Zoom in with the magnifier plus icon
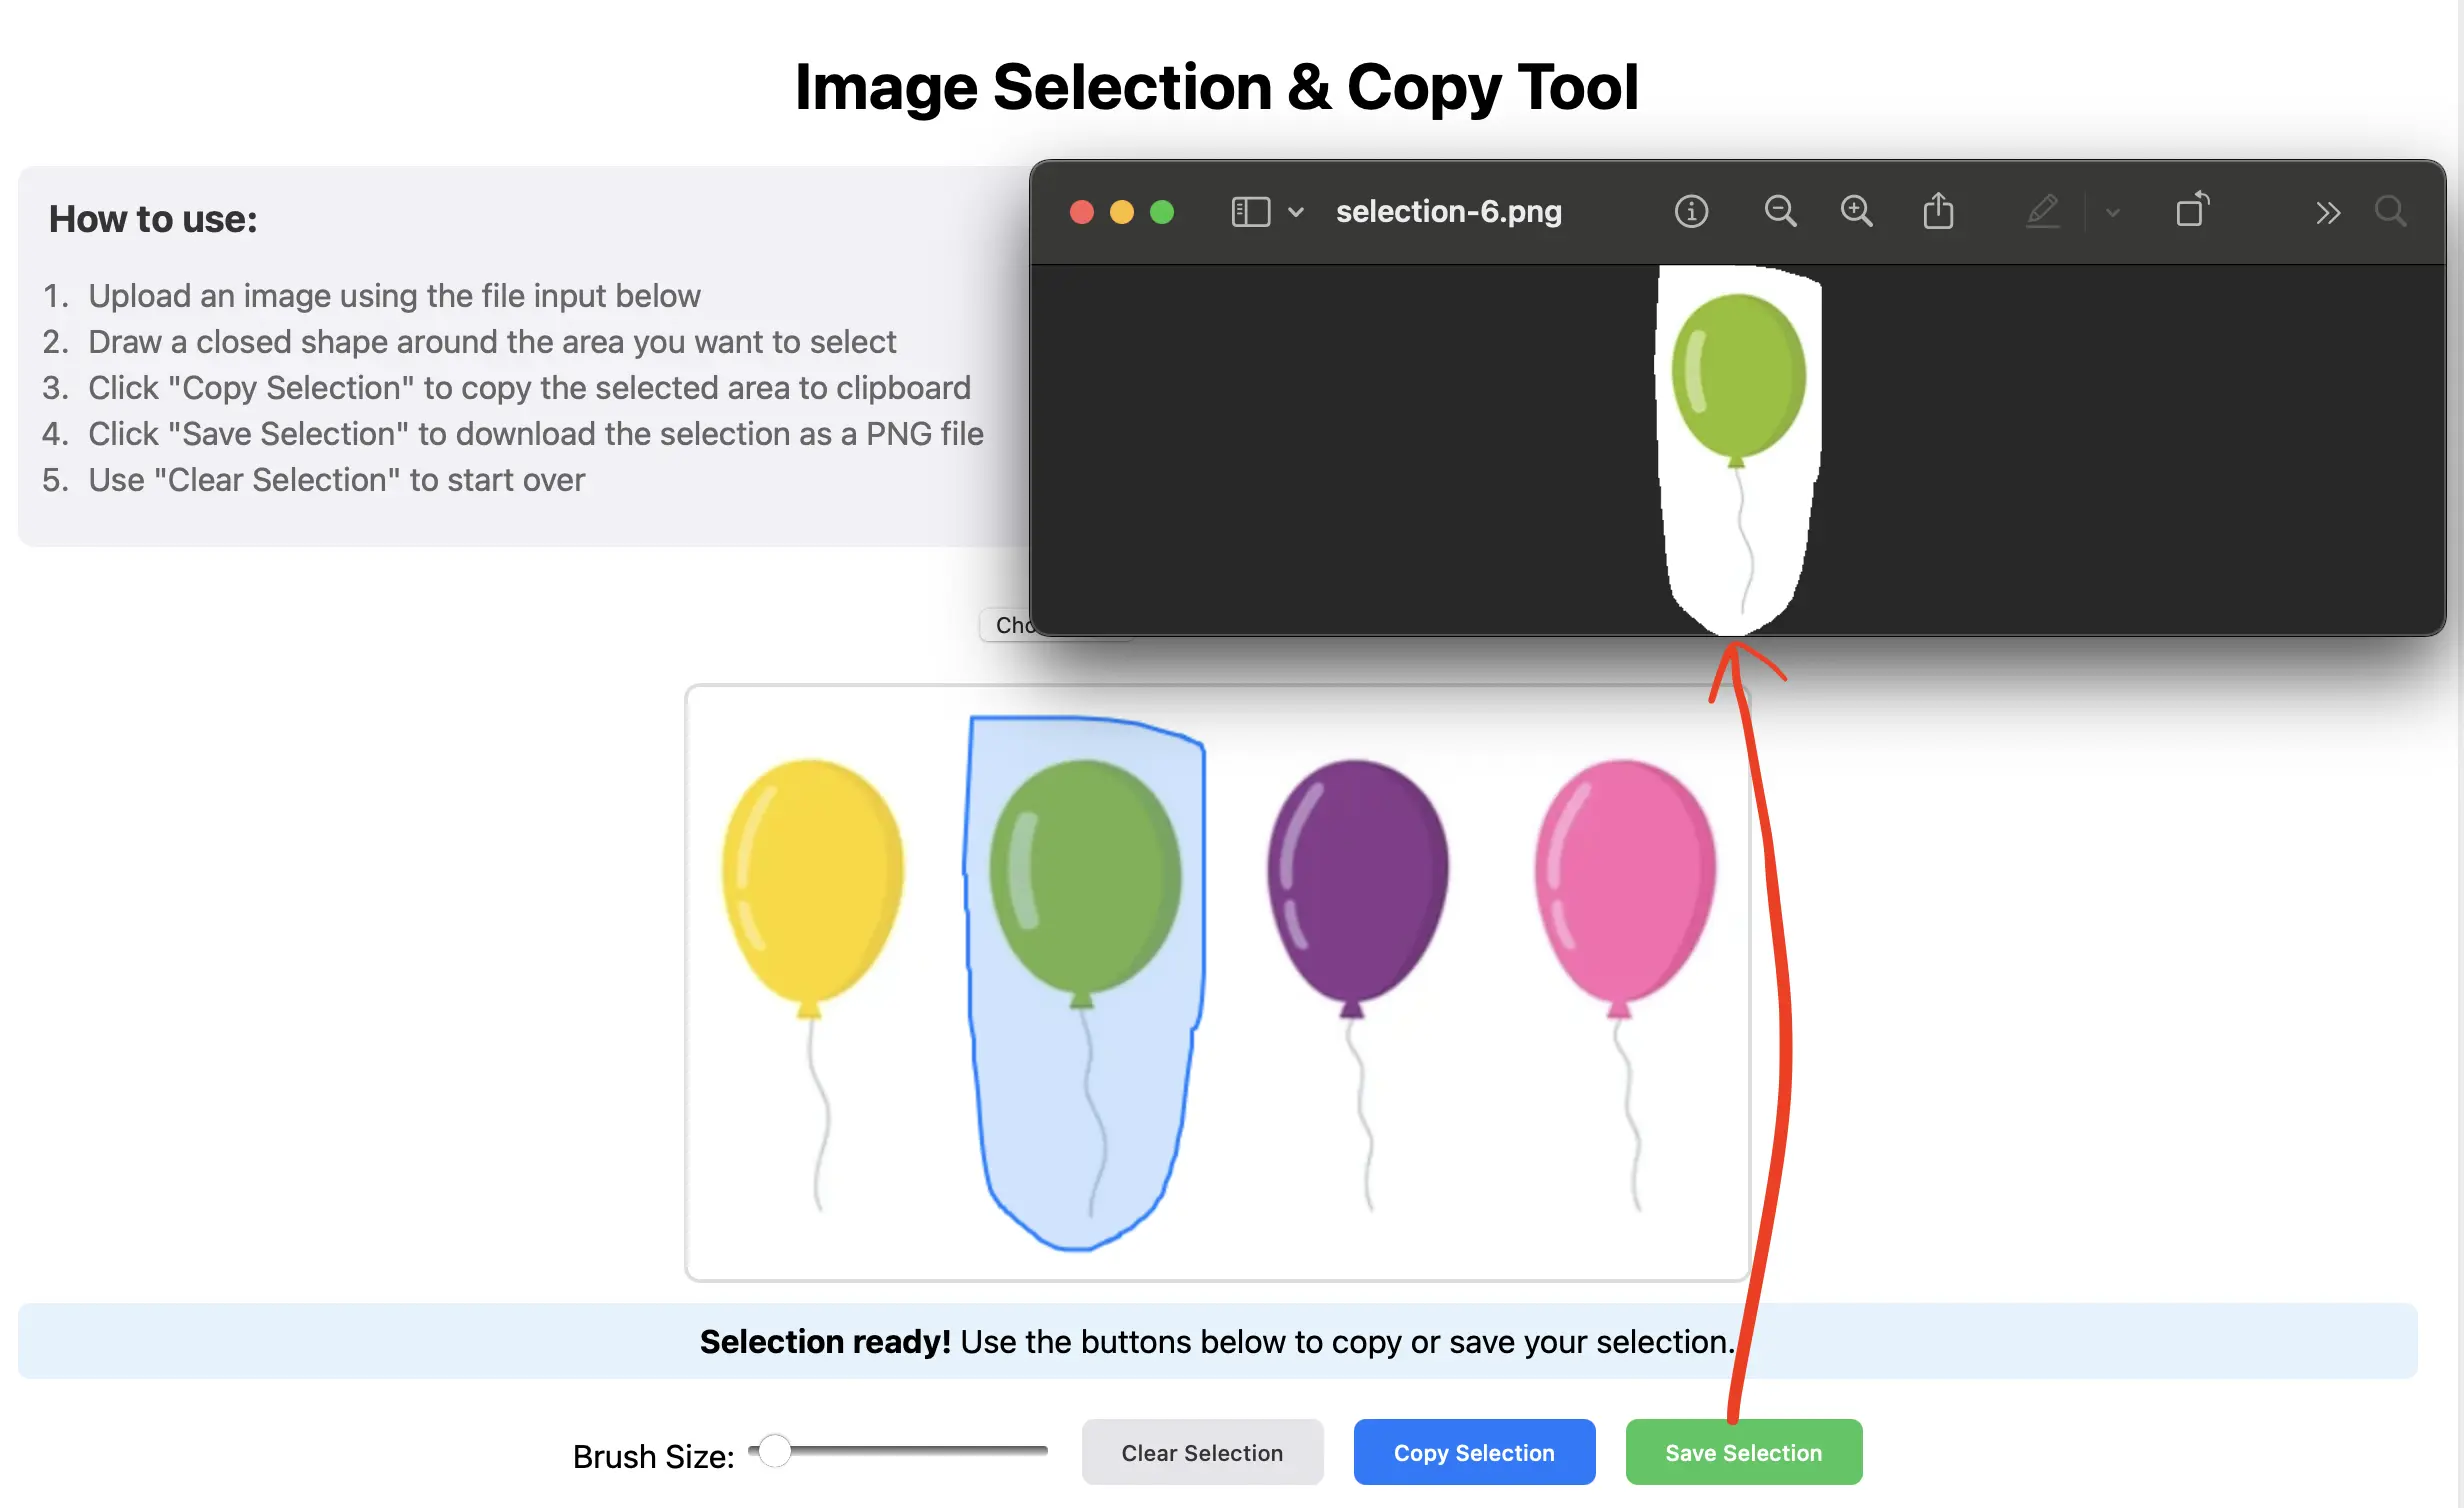Image resolution: width=2464 pixels, height=1508 pixels. point(1857,212)
